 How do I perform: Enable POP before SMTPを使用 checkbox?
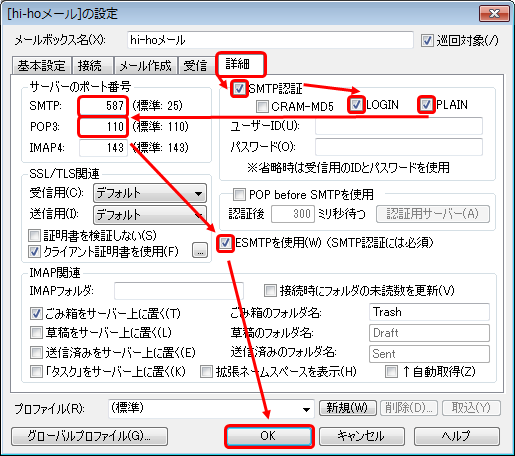pyautogui.click(x=239, y=194)
